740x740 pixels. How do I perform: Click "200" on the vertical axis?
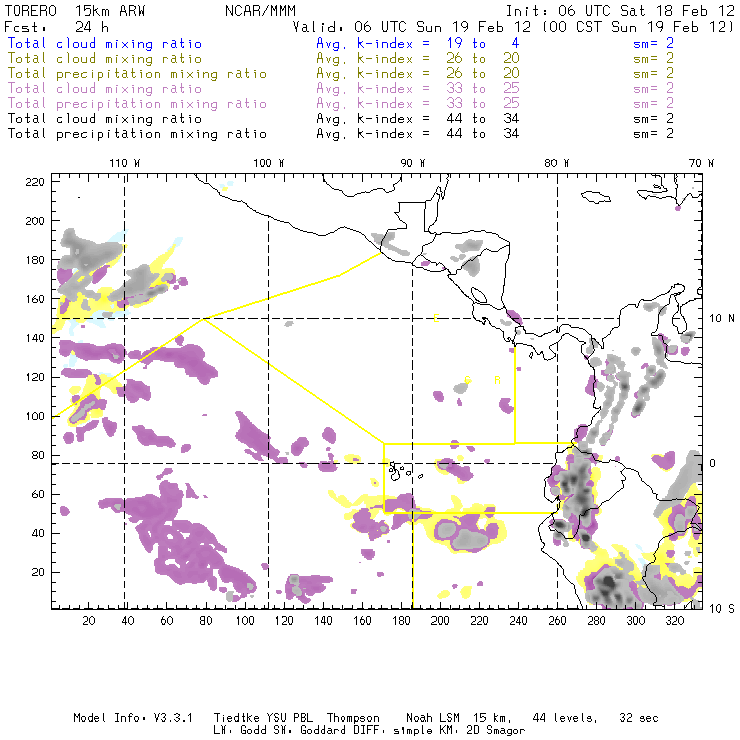coord(35,221)
